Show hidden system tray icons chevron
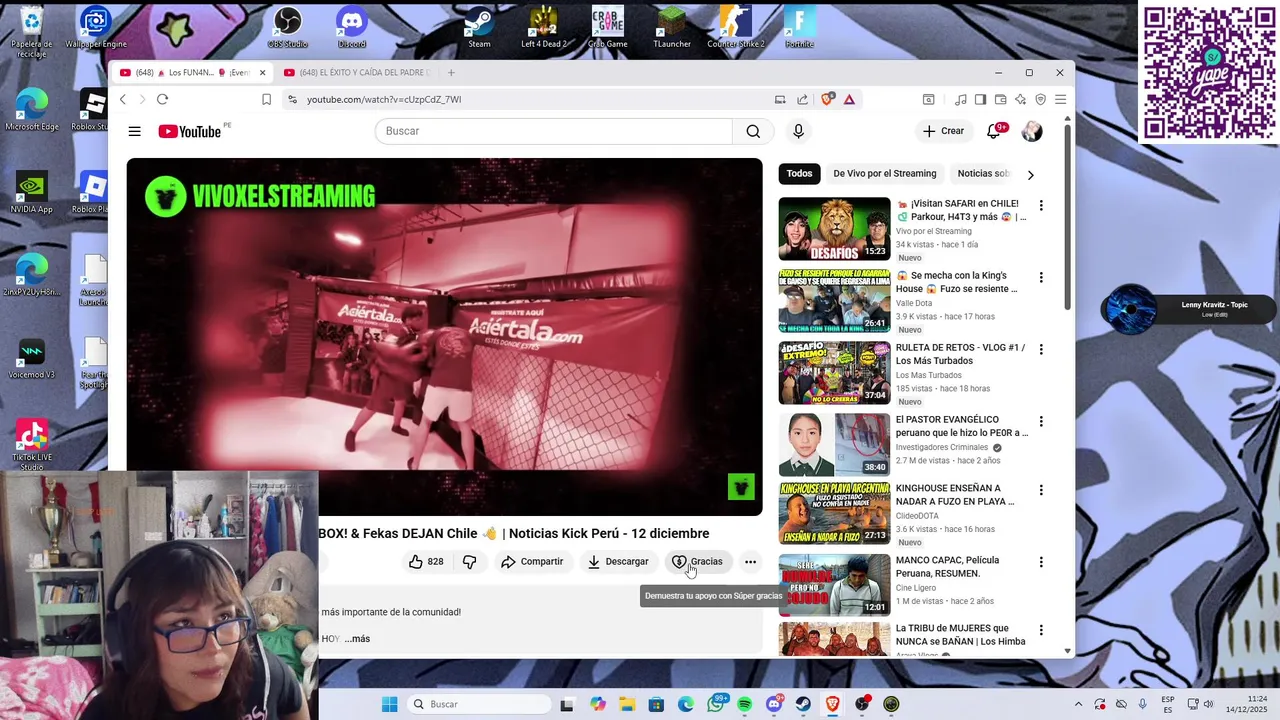Screen dimensions: 1280x720 click(1078, 704)
